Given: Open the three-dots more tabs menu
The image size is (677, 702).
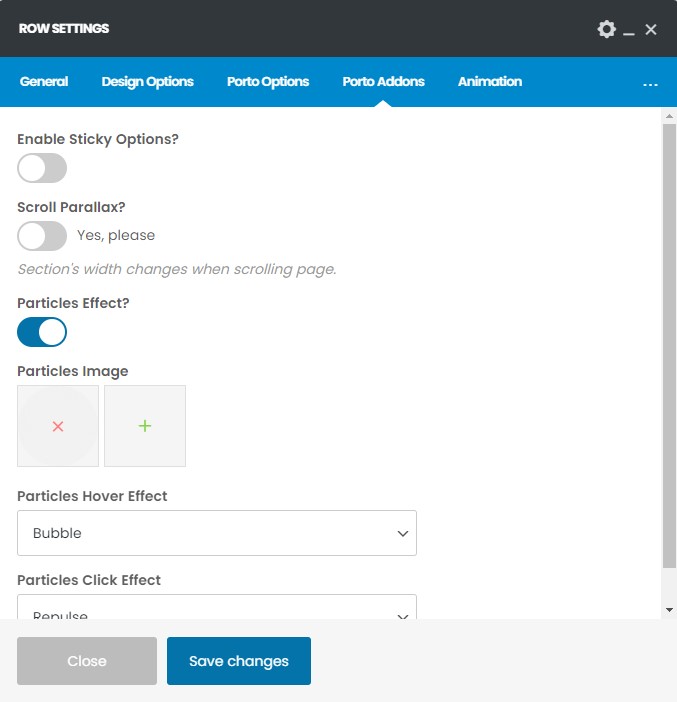Looking at the screenshot, I should coord(650,84).
